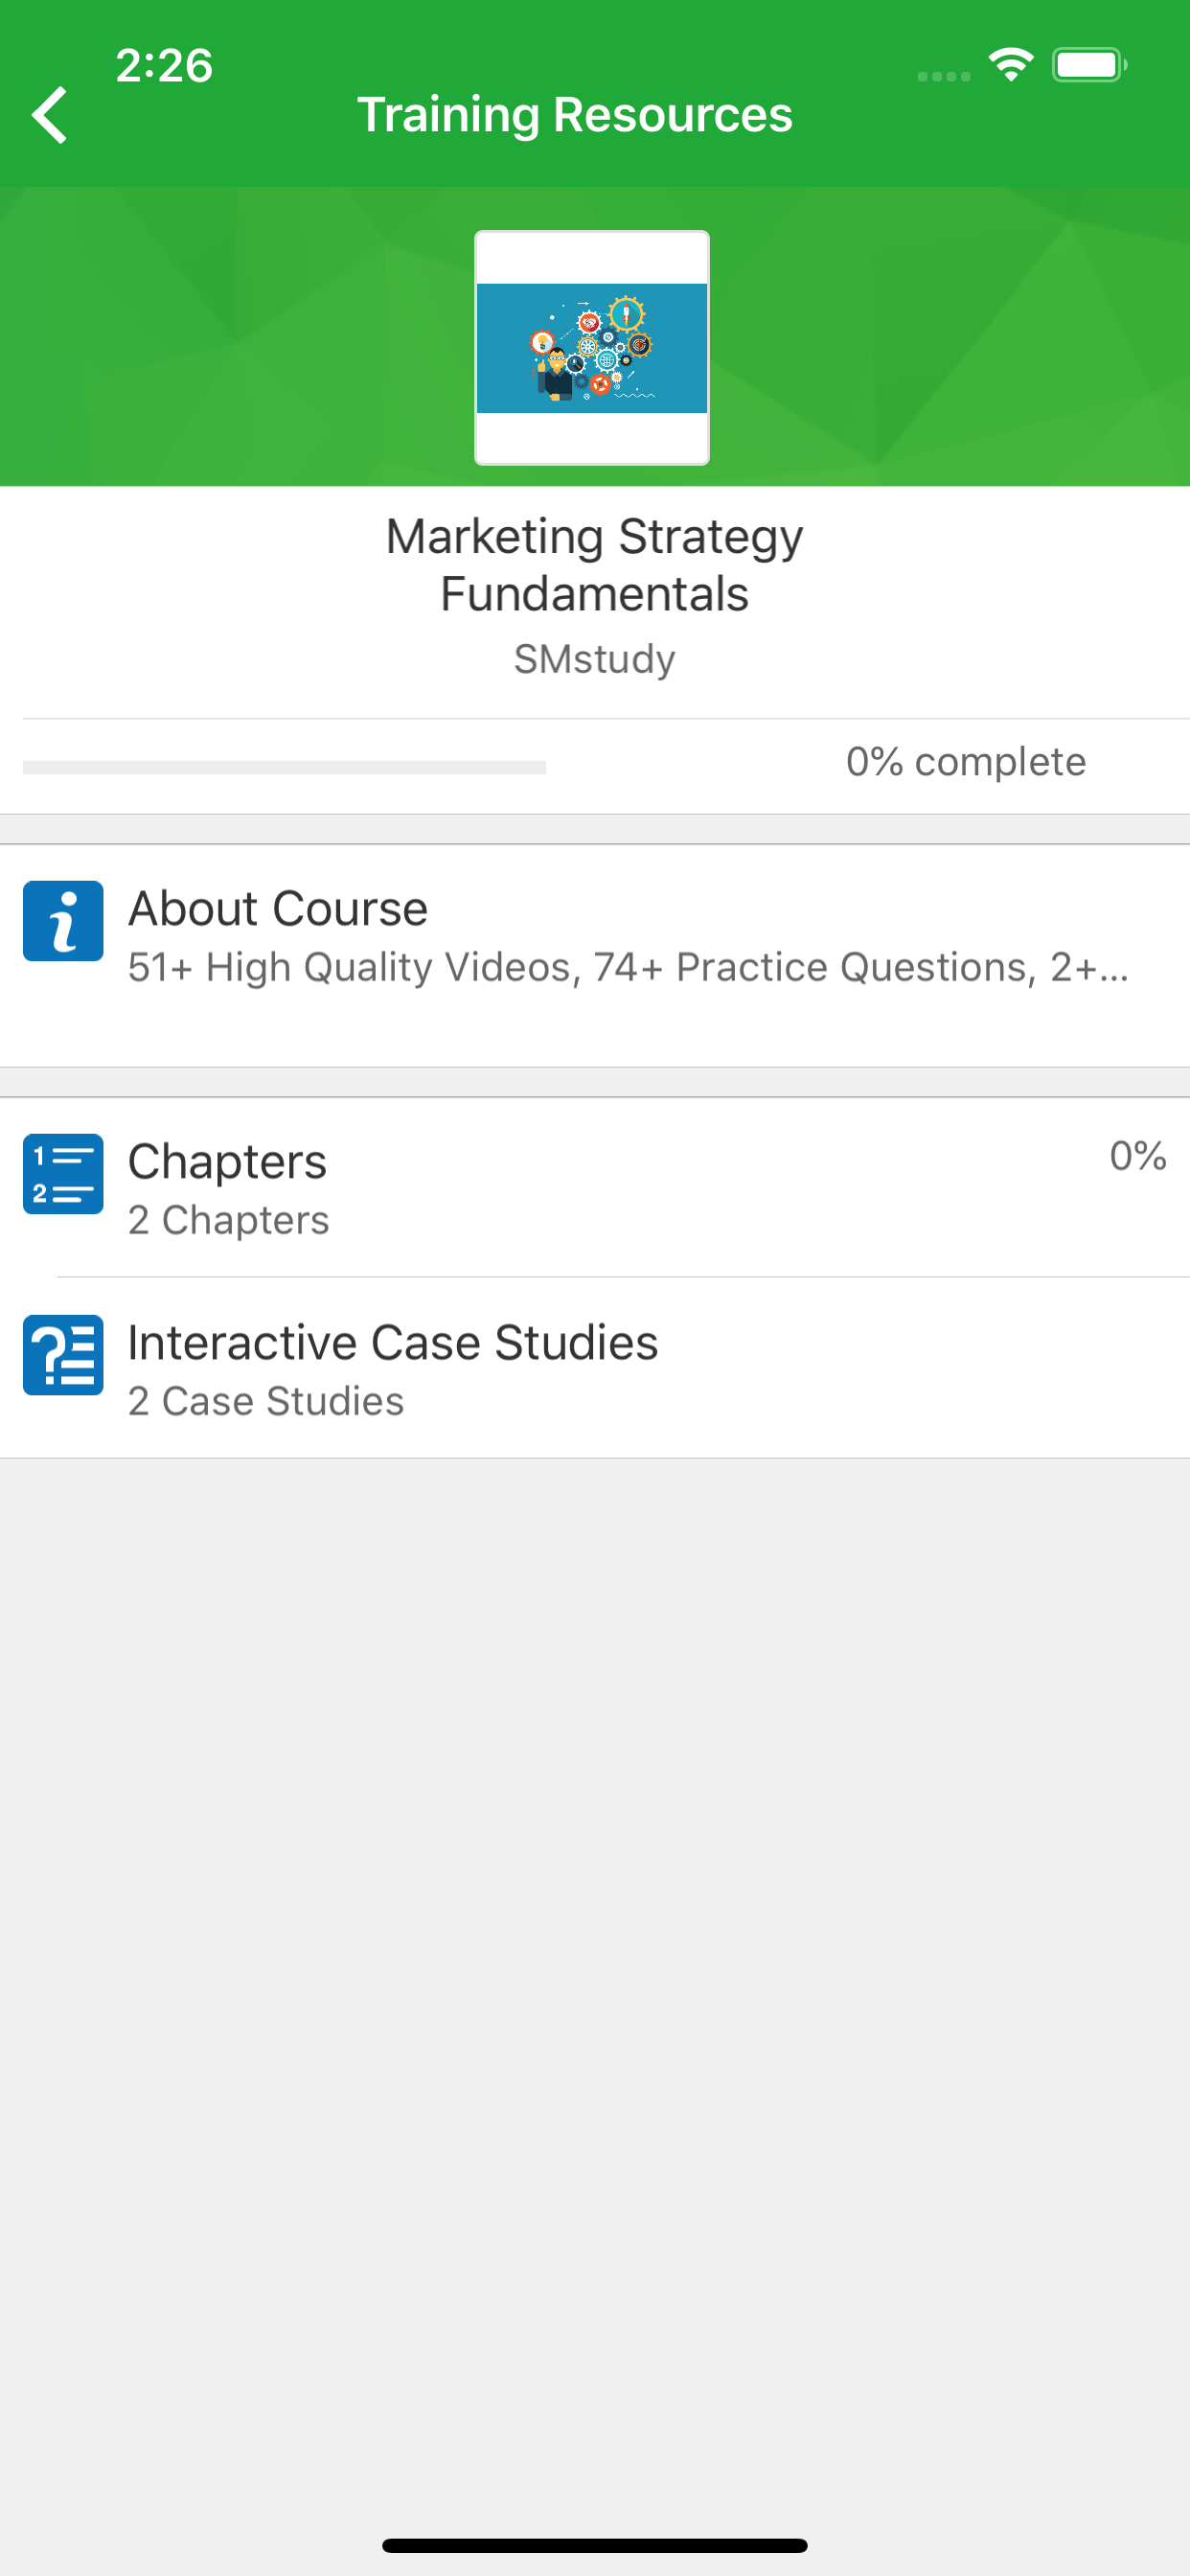
Task: Tap the 2 Case Studies subtitle
Action: pos(265,1401)
